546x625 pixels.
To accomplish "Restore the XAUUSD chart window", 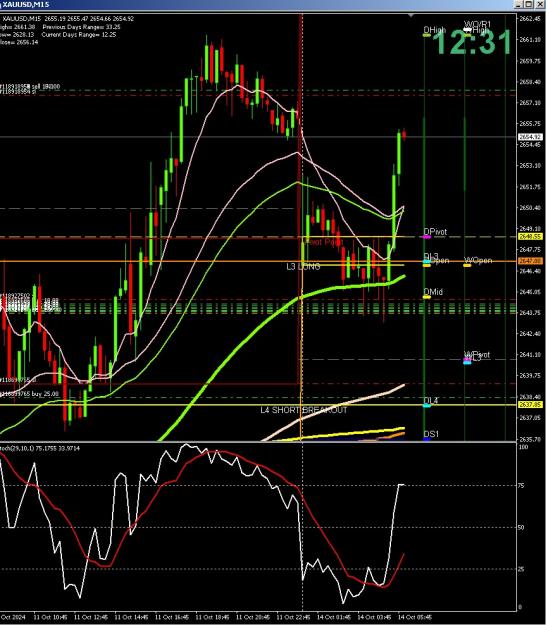I will pyautogui.click(x=528, y=4).
